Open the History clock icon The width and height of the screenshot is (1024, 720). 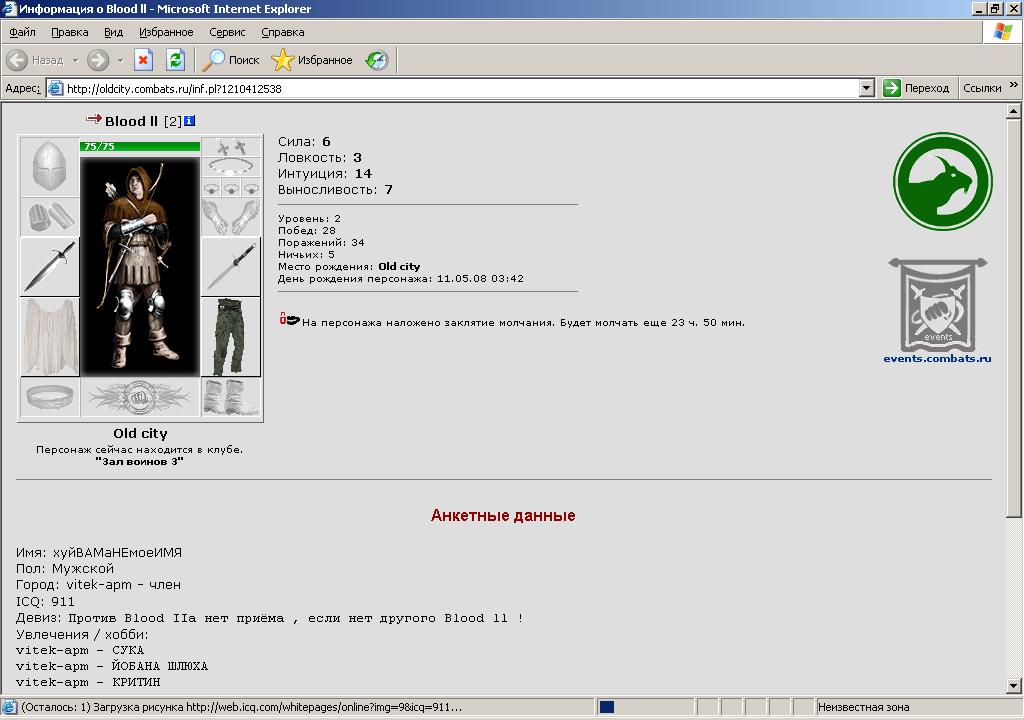point(377,60)
